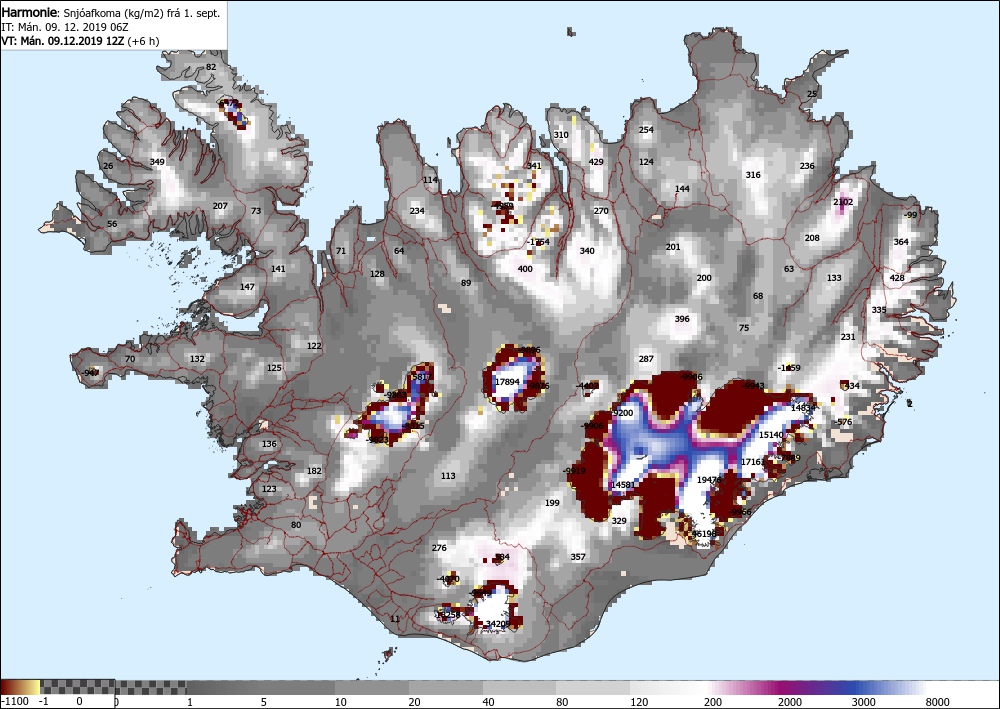Click the map value 182
Screen dimensions: 1000x709
314,471
